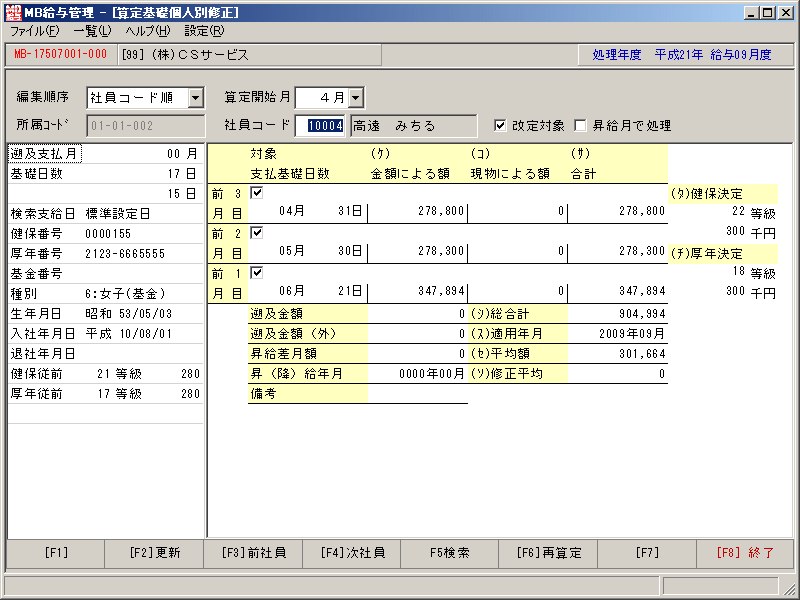Click the 種別 value 6:女子(基金)

tap(126, 294)
